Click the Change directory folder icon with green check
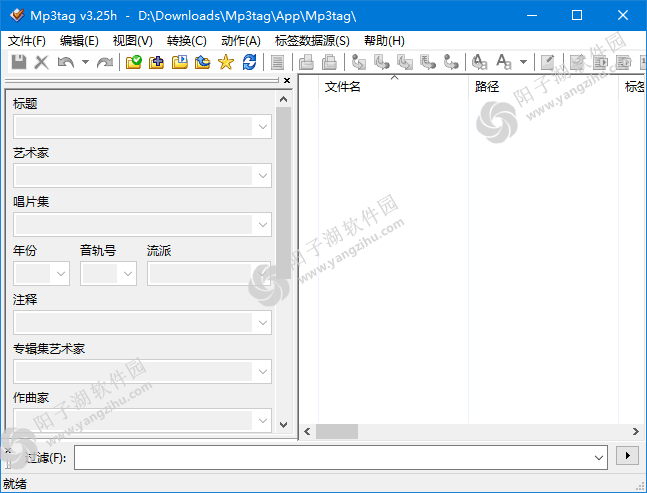647x493 pixels. point(134,62)
